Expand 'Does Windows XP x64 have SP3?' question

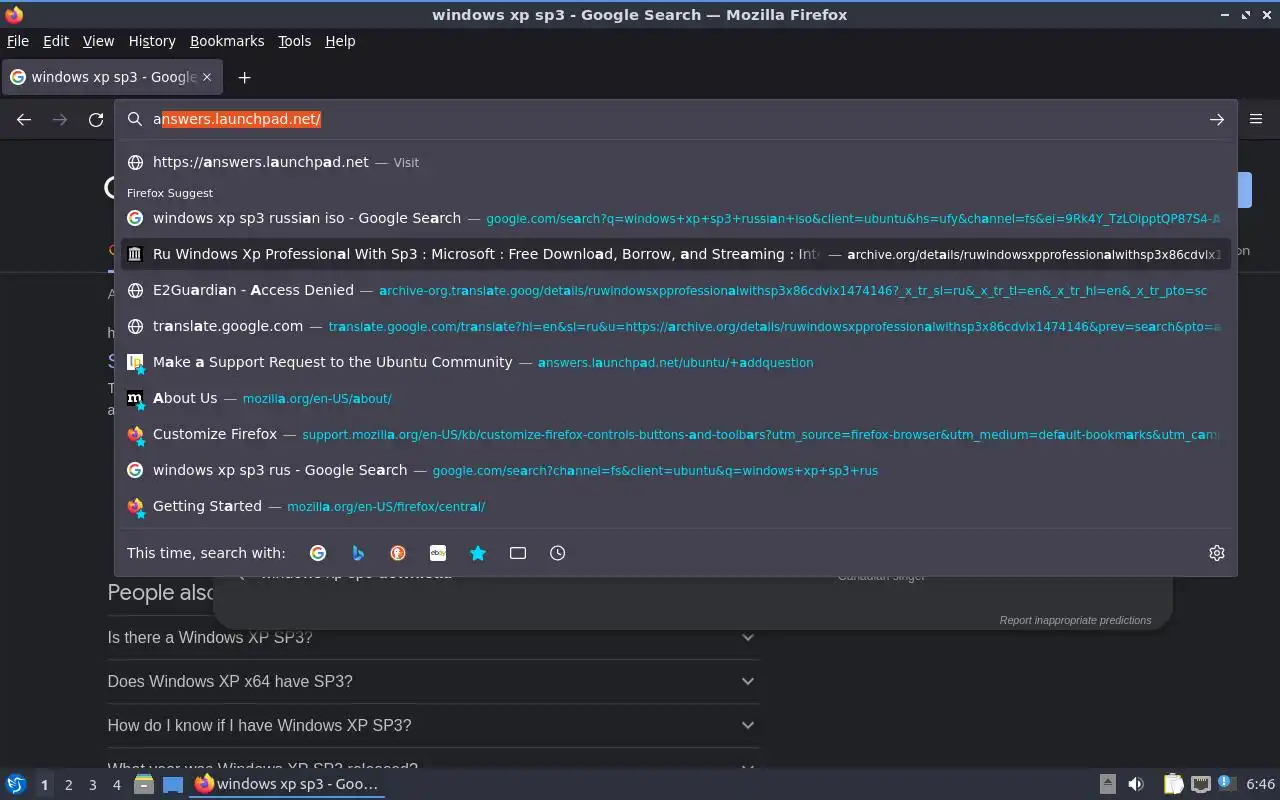(x=433, y=681)
